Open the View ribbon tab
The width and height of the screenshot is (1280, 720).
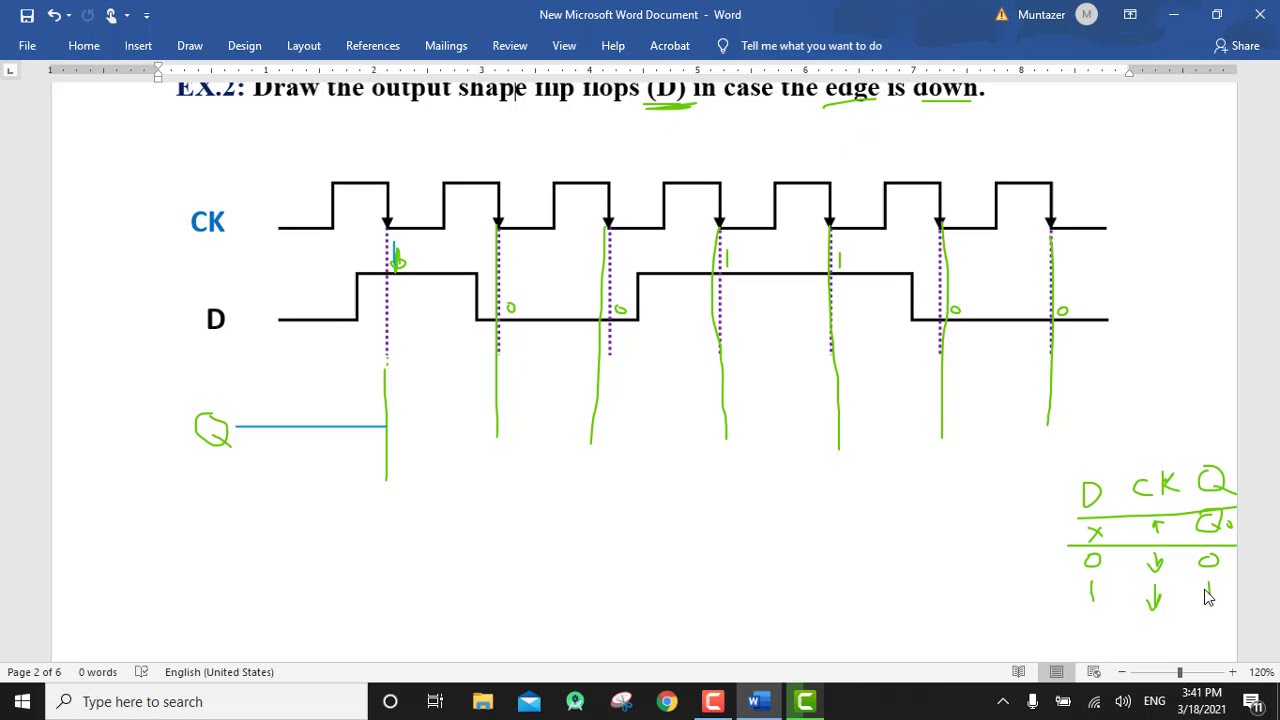pyautogui.click(x=564, y=46)
